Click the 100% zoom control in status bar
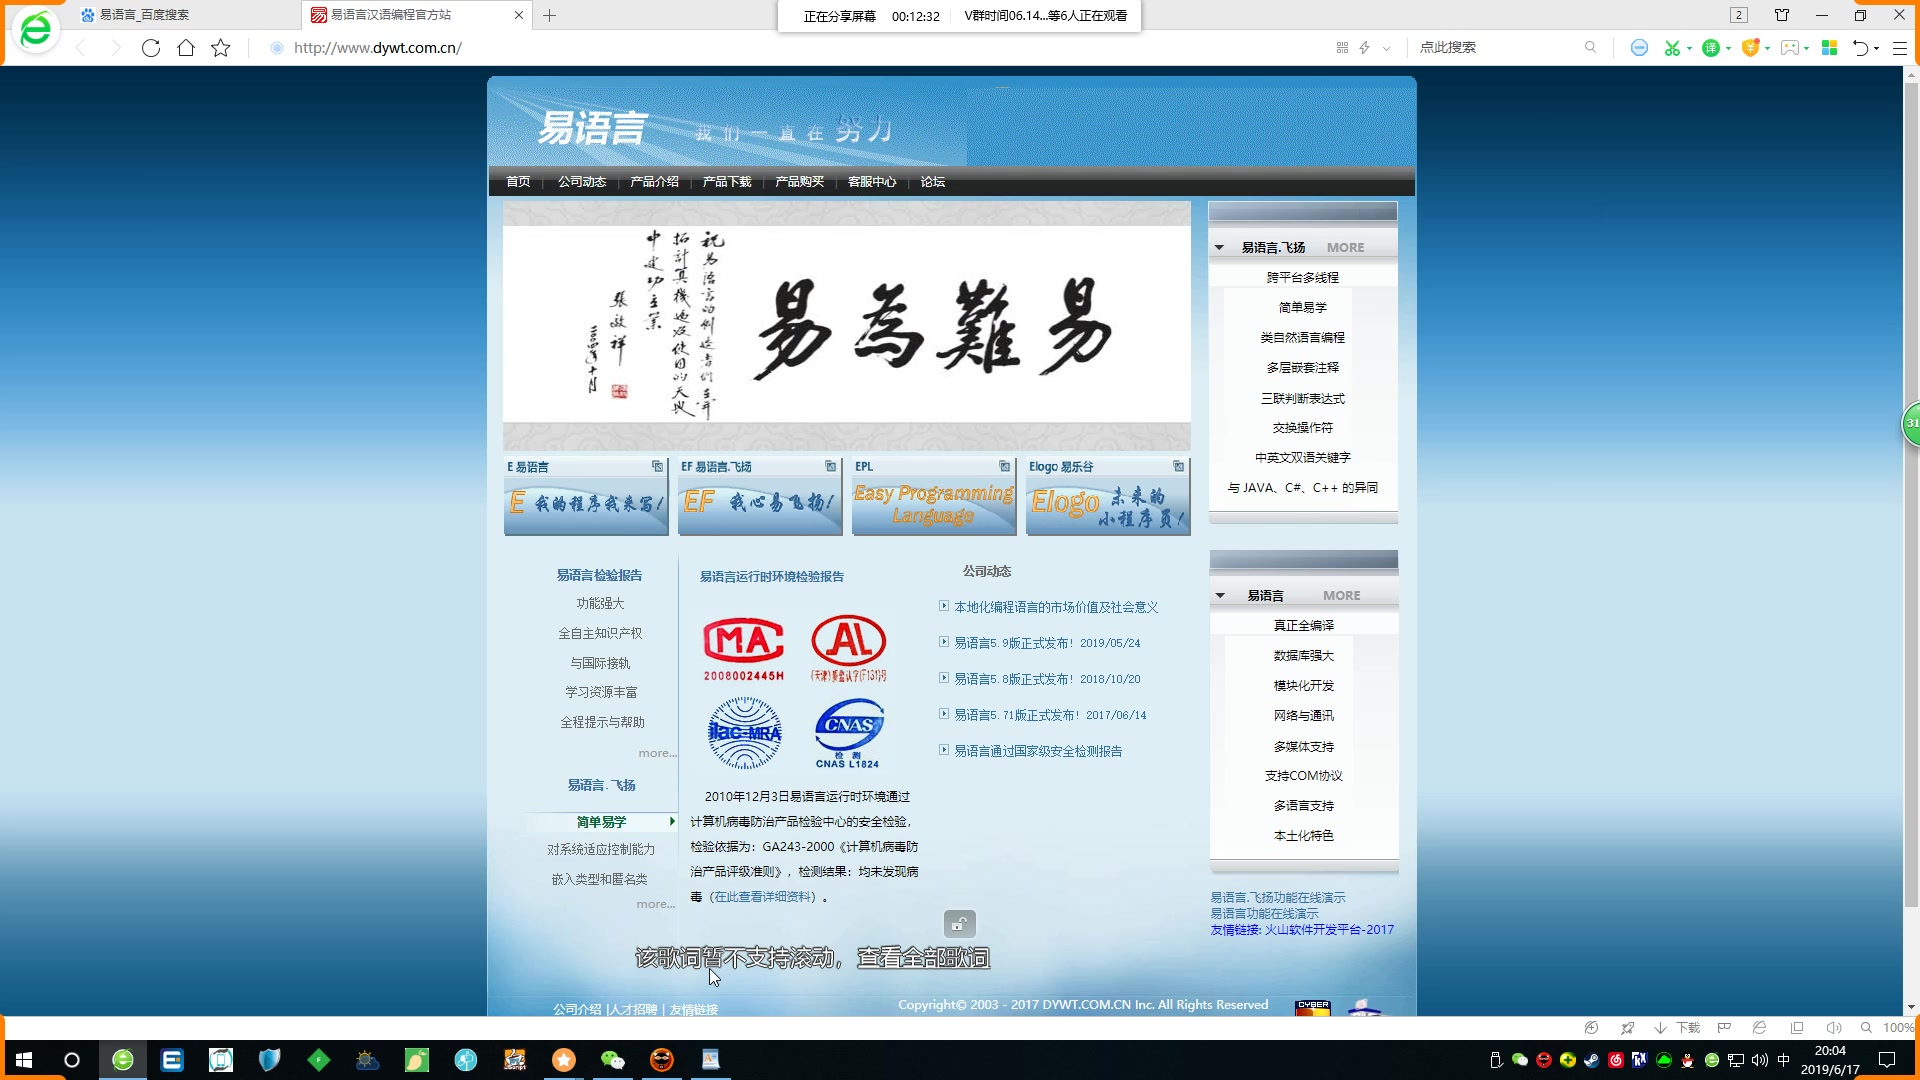Screen dimensions: 1920x1080 pyautogui.click(x=1897, y=1027)
